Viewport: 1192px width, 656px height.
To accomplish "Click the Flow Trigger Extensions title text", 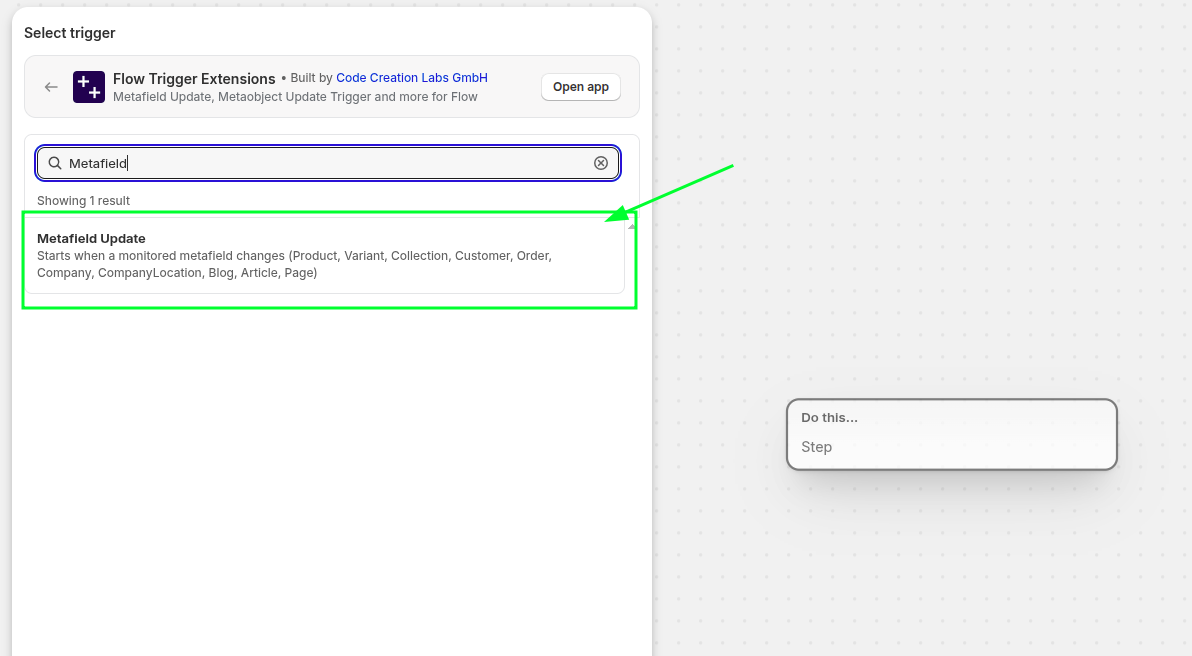I will [x=194, y=79].
